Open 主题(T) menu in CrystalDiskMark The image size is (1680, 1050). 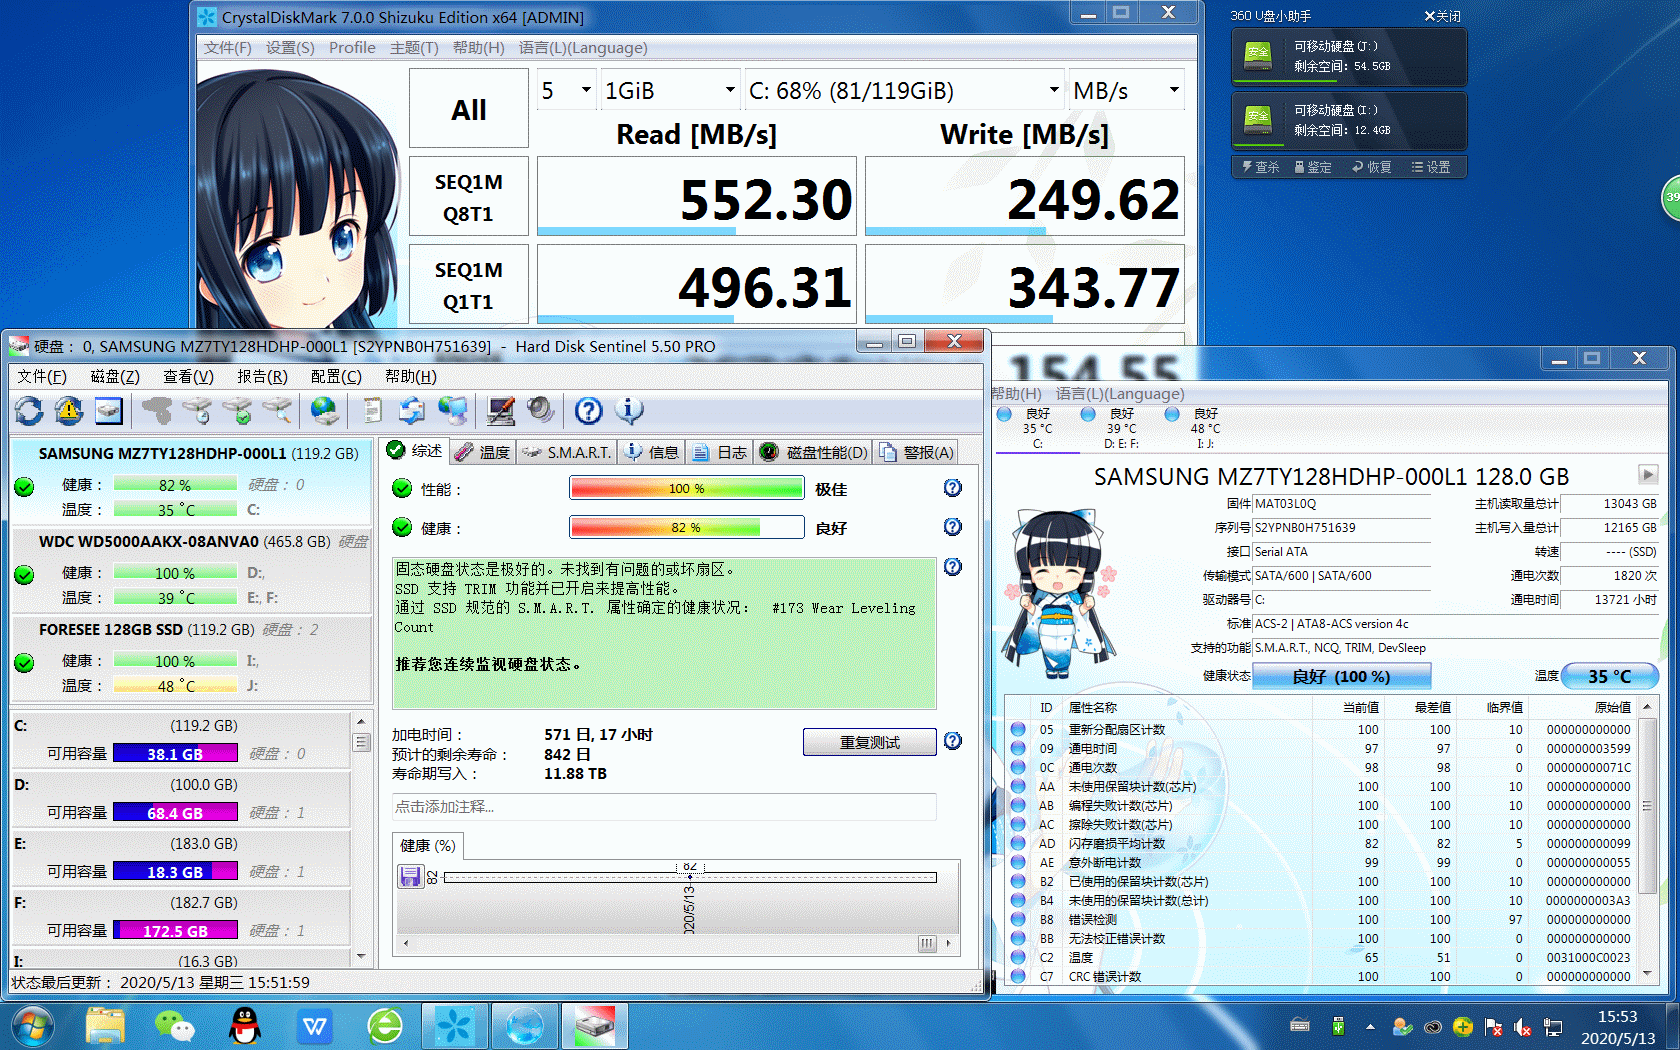click(x=414, y=48)
